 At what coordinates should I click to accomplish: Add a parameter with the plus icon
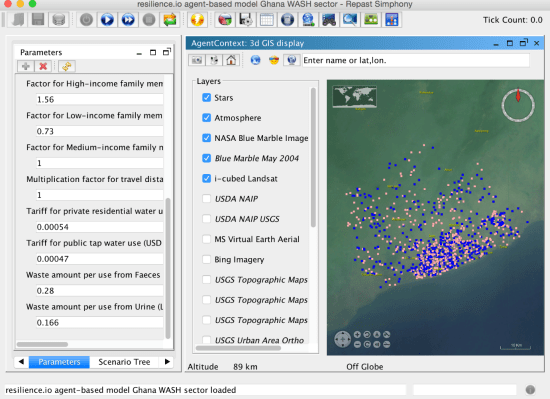pos(26,66)
